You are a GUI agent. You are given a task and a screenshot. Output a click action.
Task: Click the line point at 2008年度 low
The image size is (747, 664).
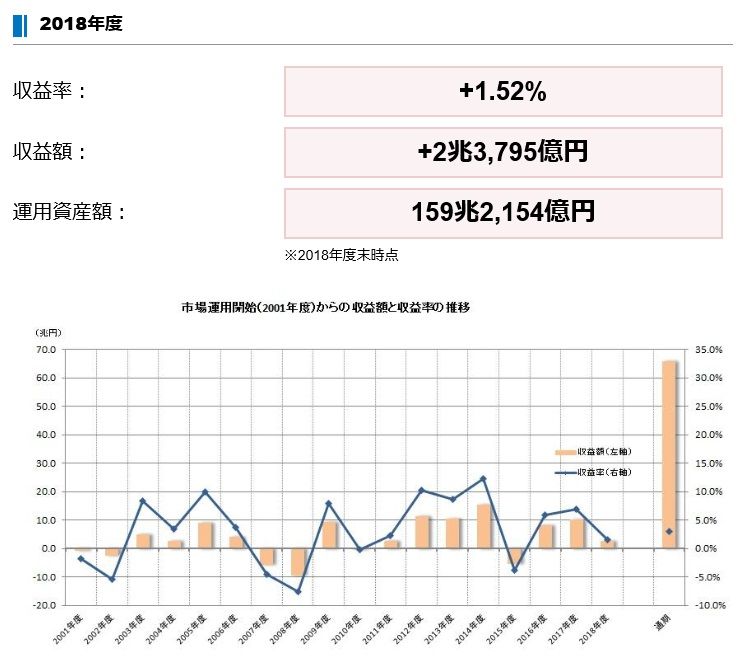click(x=297, y=591)
